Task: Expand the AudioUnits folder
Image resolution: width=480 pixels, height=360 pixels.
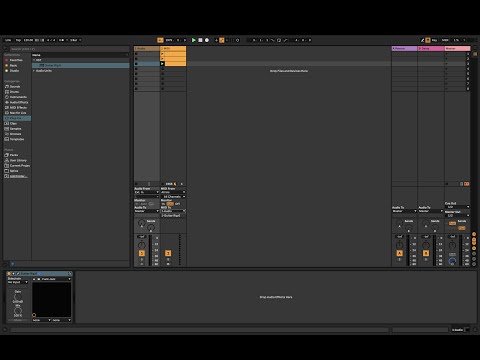Action: (34, 71)
